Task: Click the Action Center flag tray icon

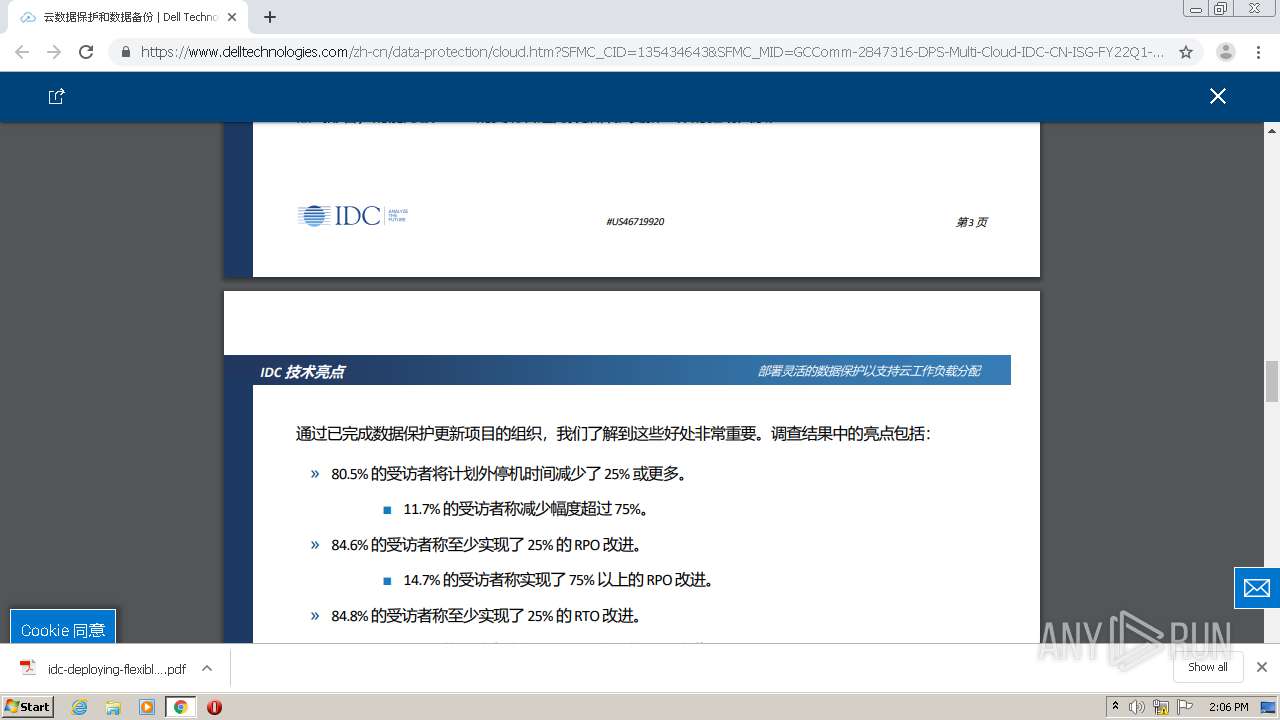Action: pos(1183,707)
